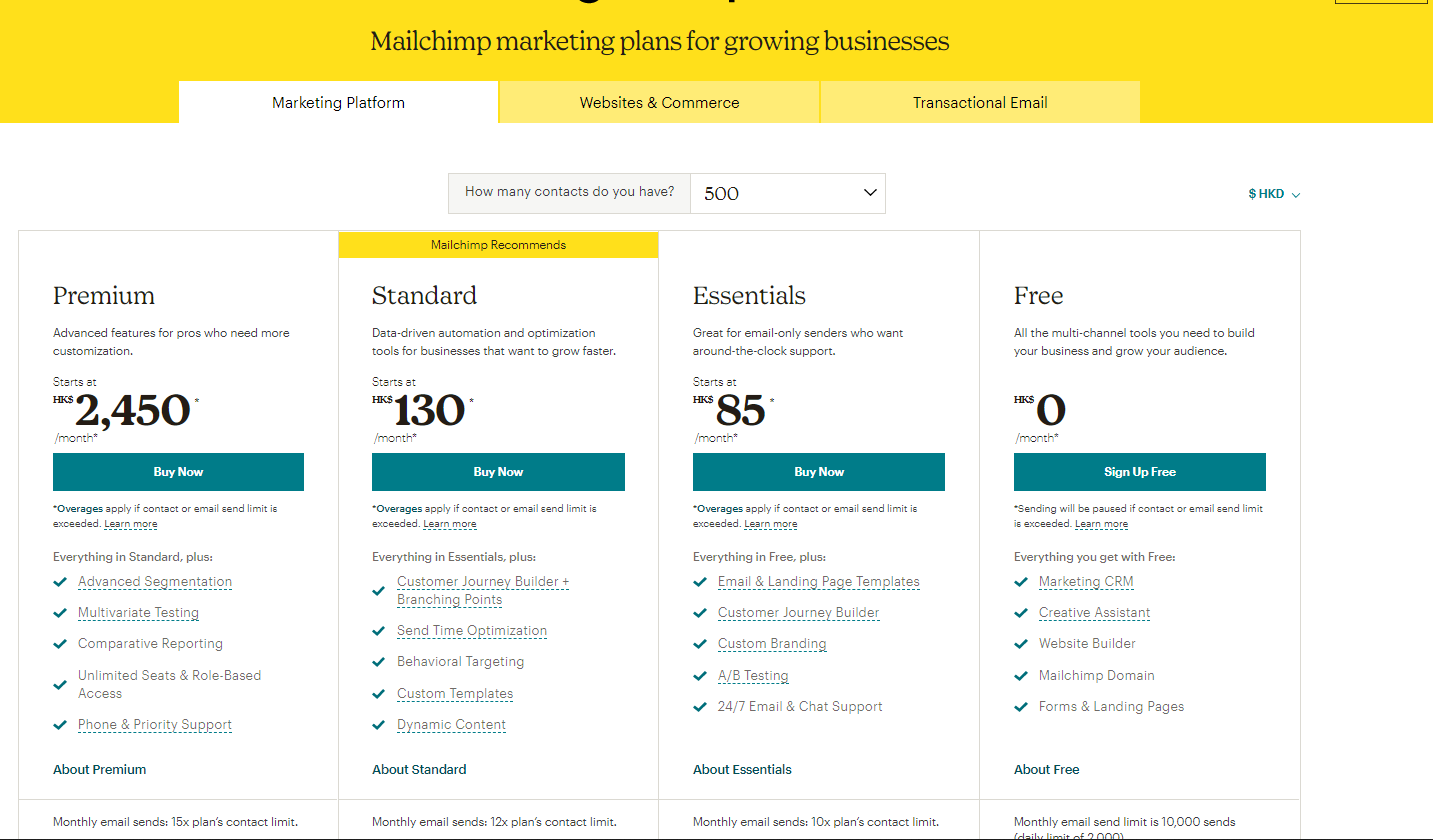Buy the Essentials plan now
1433x840 pixels.
[818, 472]
